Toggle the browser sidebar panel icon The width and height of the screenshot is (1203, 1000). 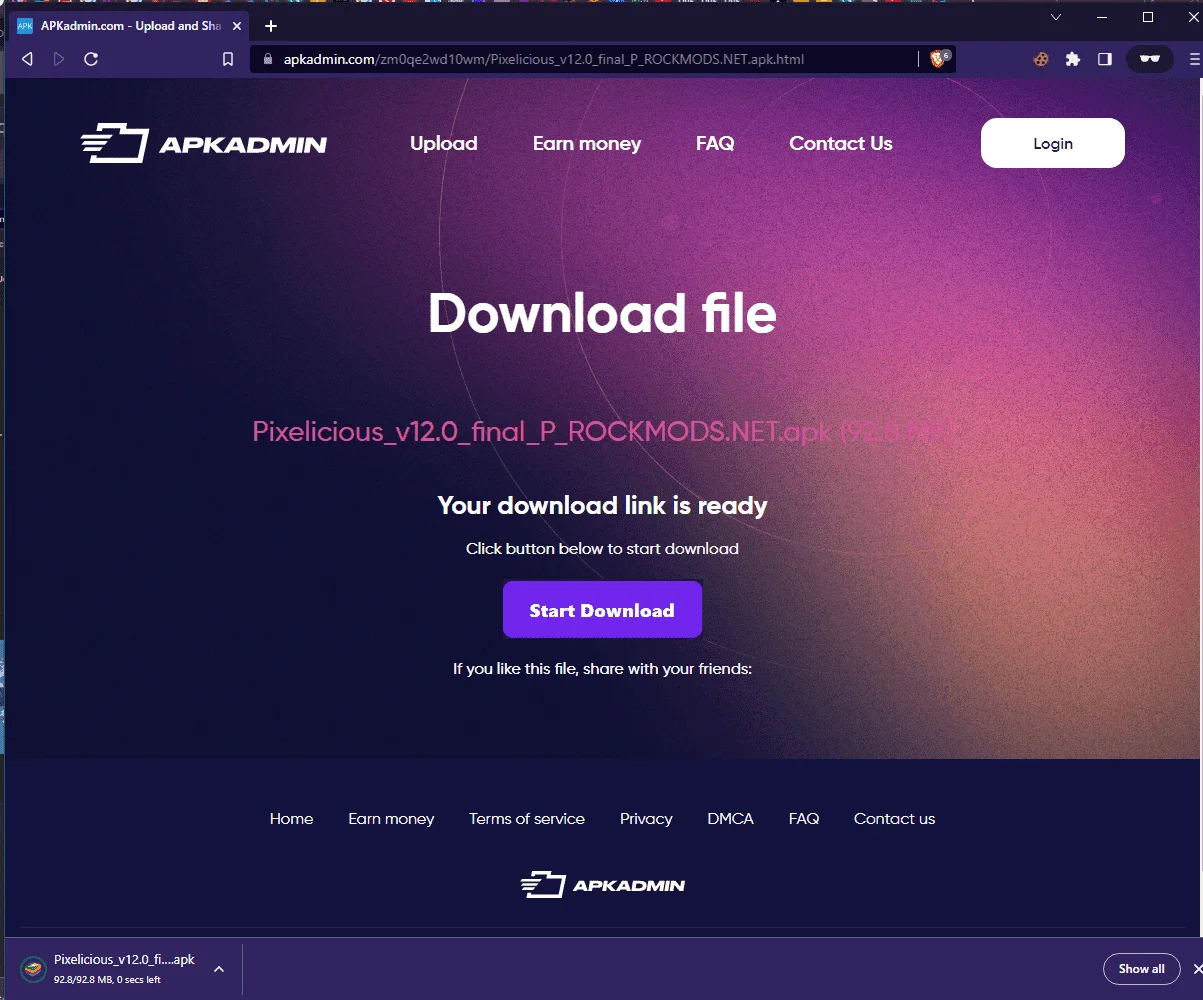pos(1105,60)
